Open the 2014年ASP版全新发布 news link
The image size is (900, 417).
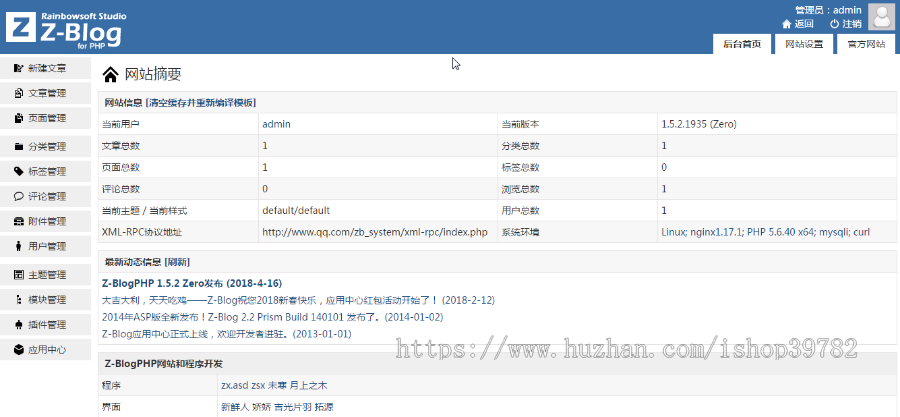(272, 317)
